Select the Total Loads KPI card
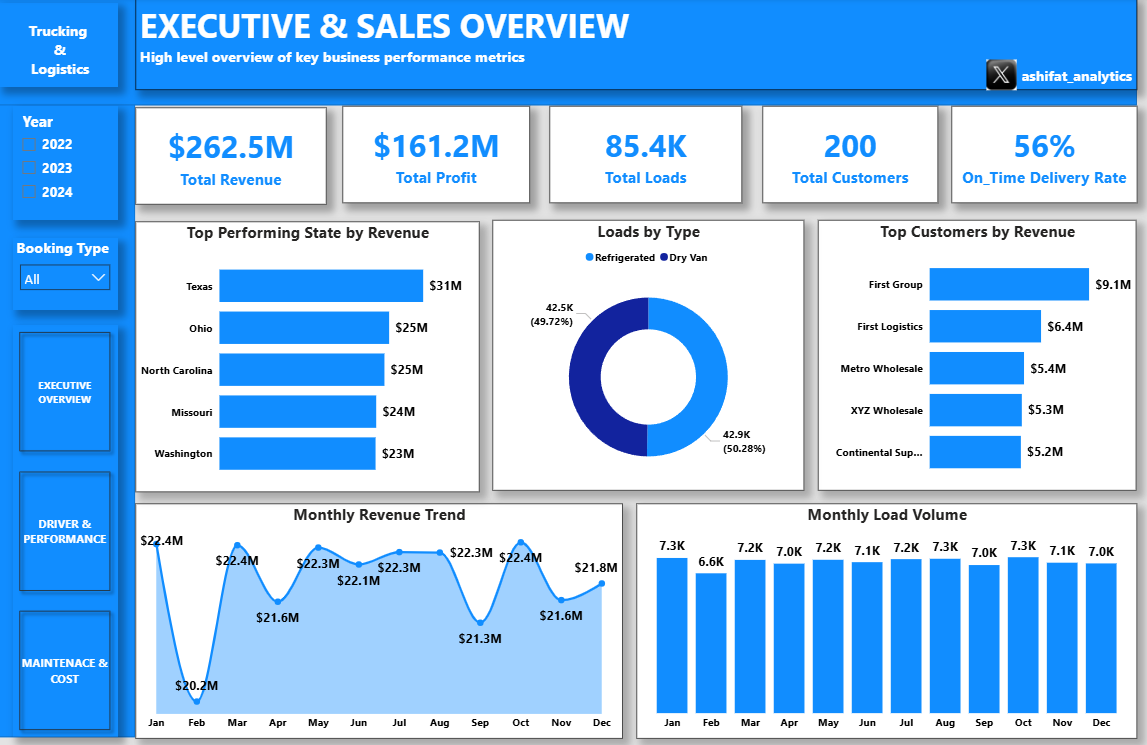This screenshot has height=745, width=1147. [x=645, y=154]
